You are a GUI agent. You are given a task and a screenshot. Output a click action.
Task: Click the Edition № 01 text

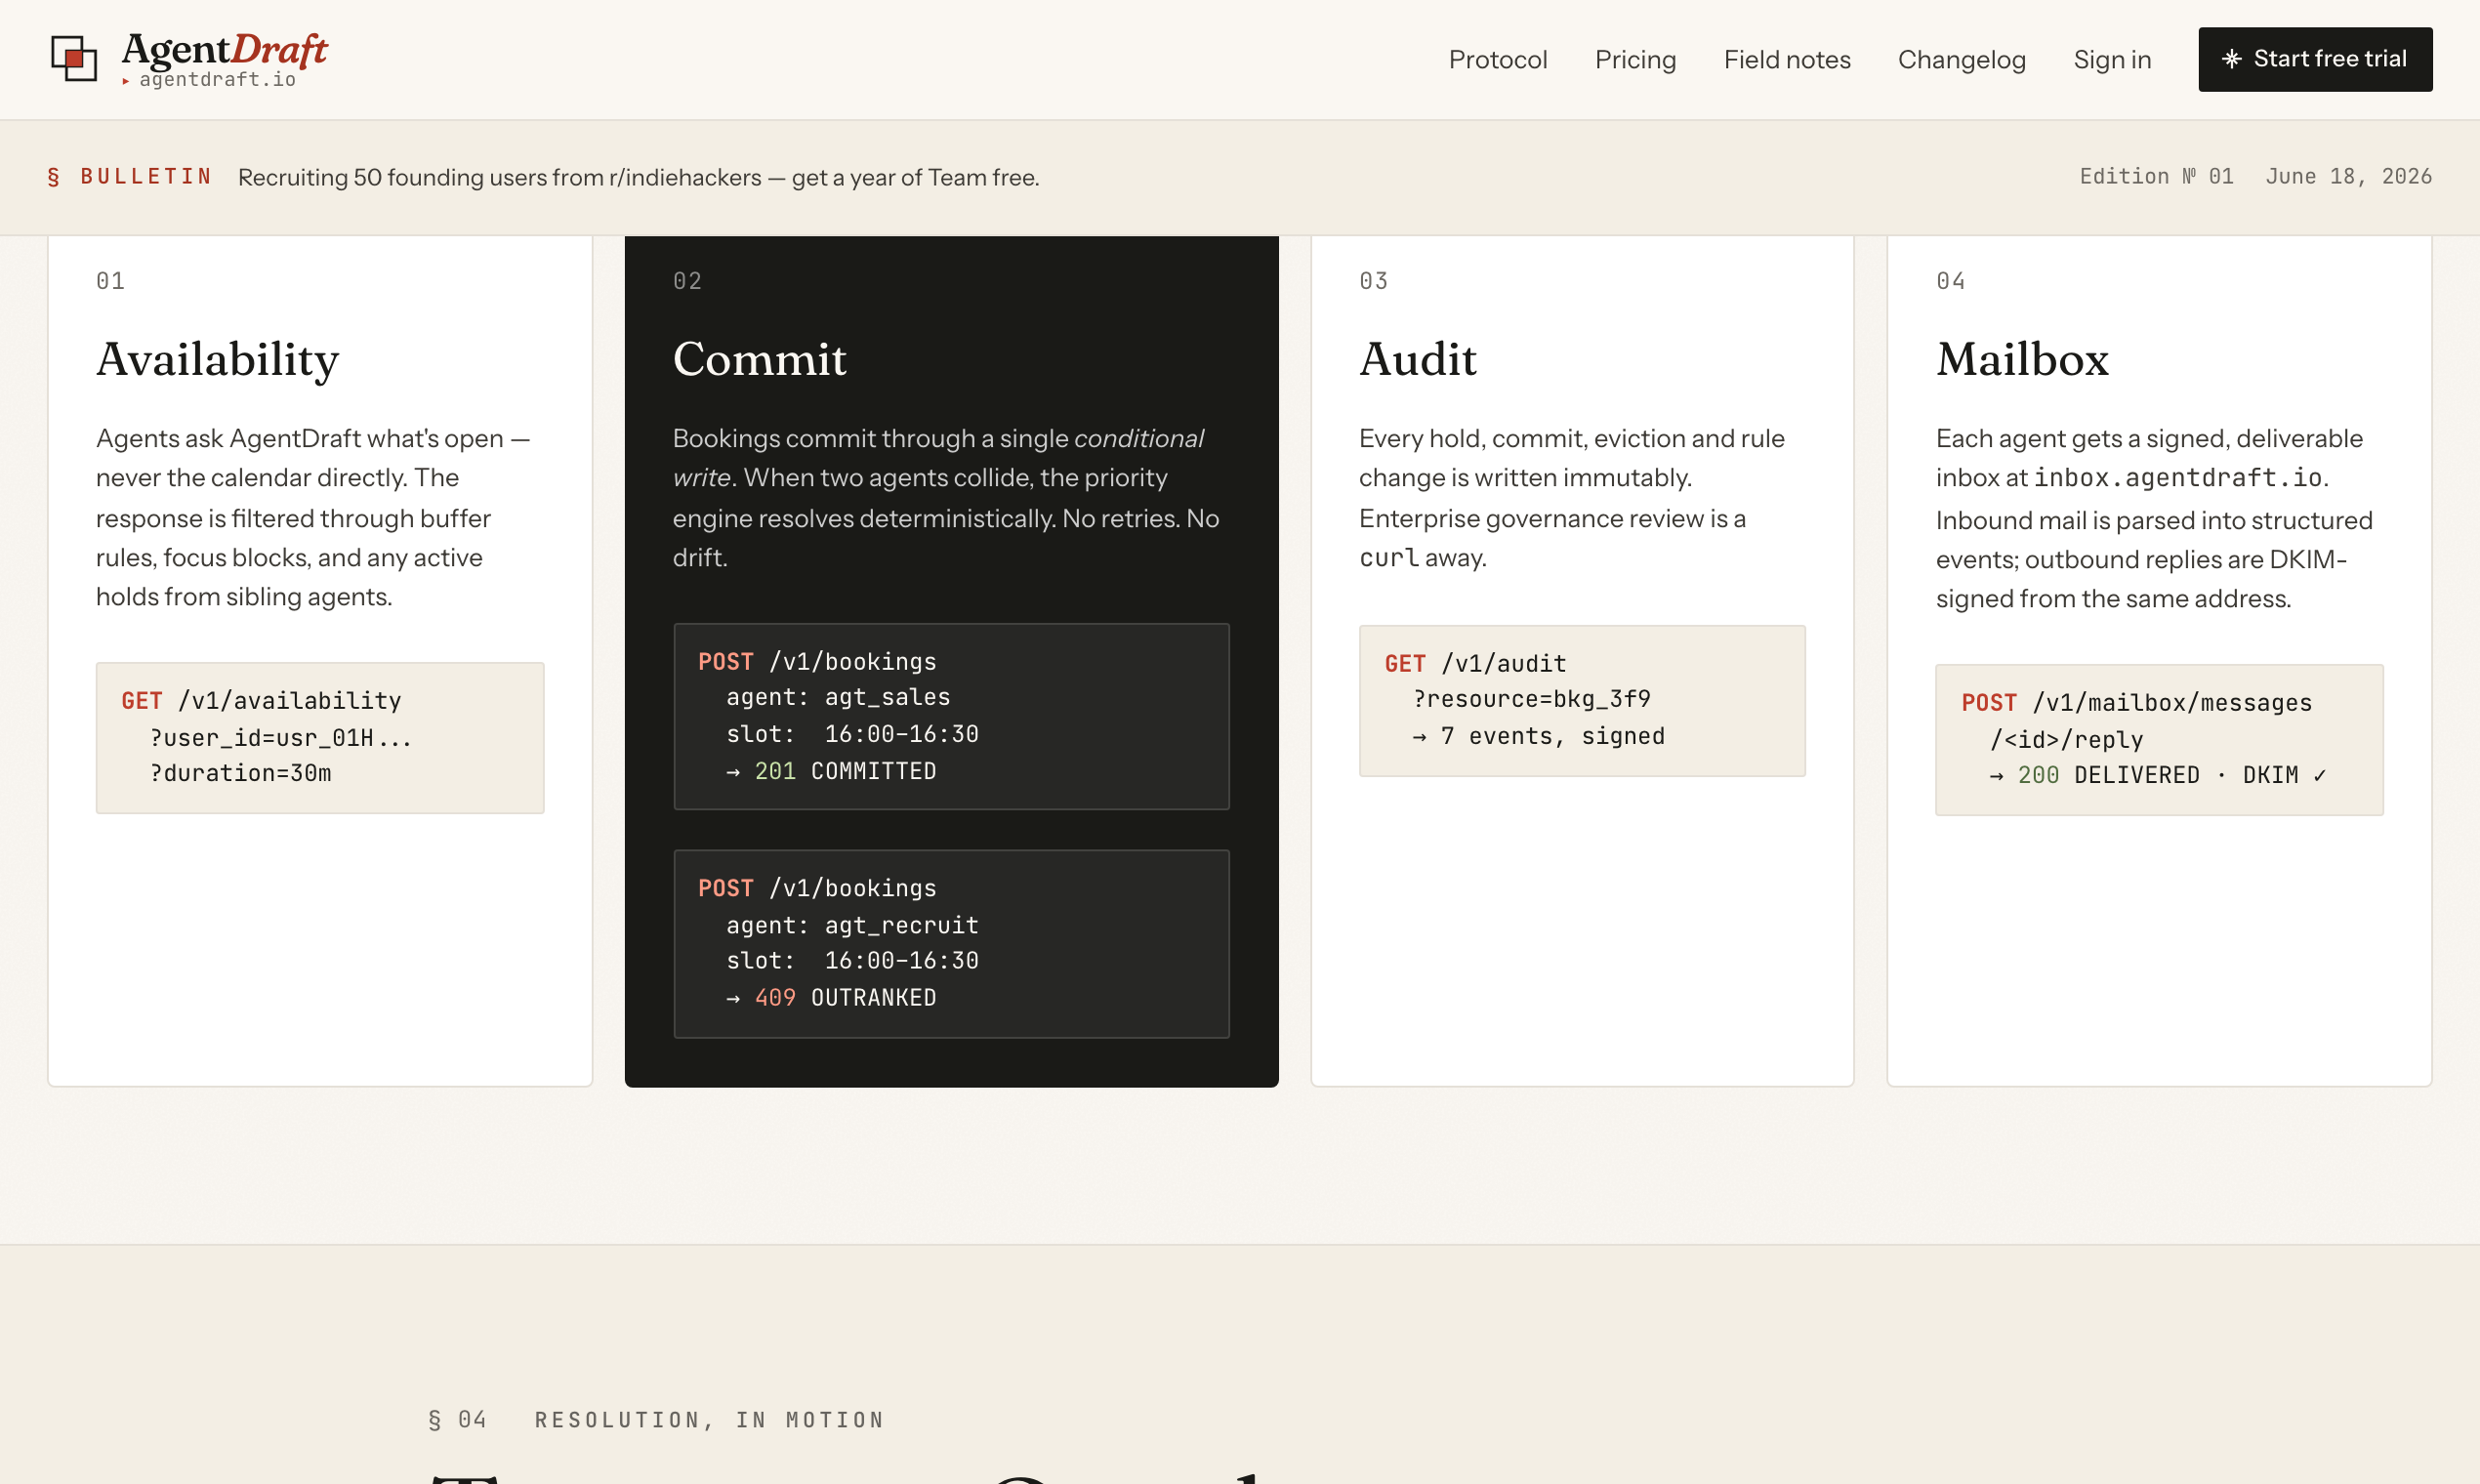tap(2156, 177)
